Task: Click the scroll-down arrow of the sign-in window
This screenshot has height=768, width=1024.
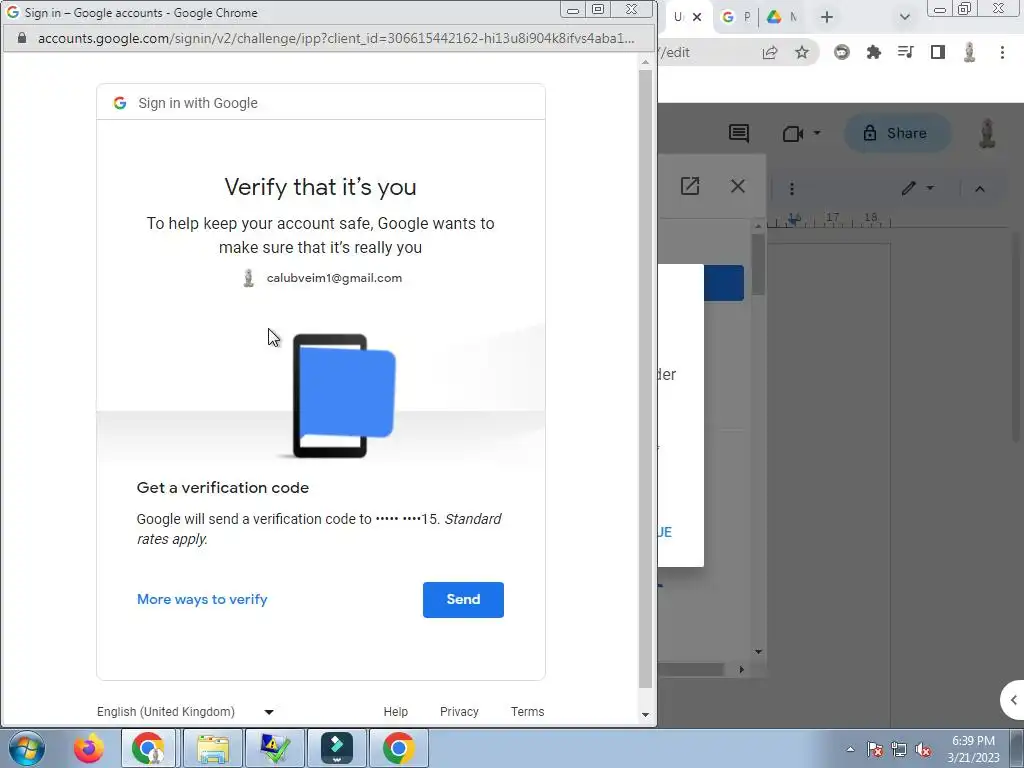Action: click(645, 714)
